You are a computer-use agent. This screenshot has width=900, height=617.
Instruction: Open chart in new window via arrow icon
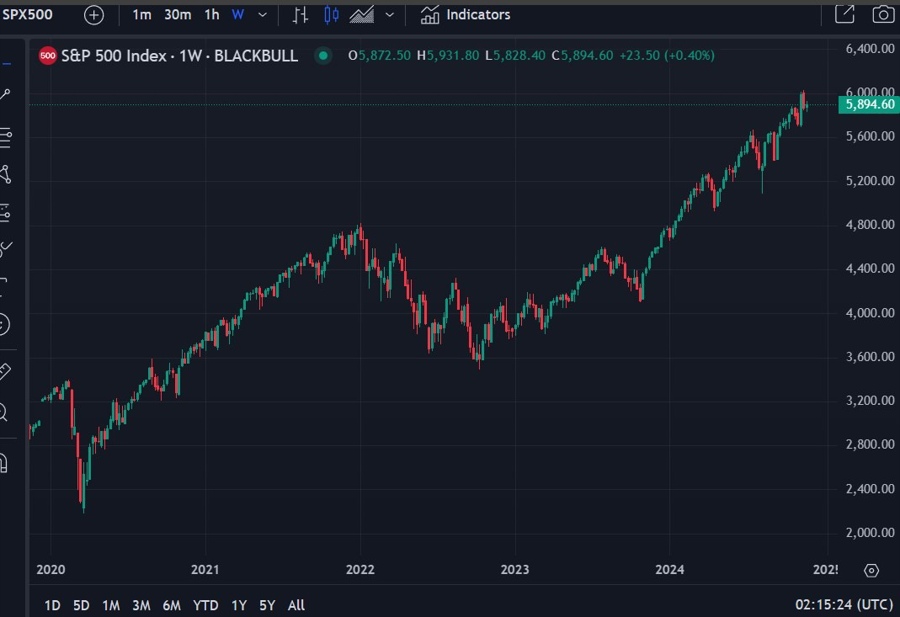(x=845, y=14)
